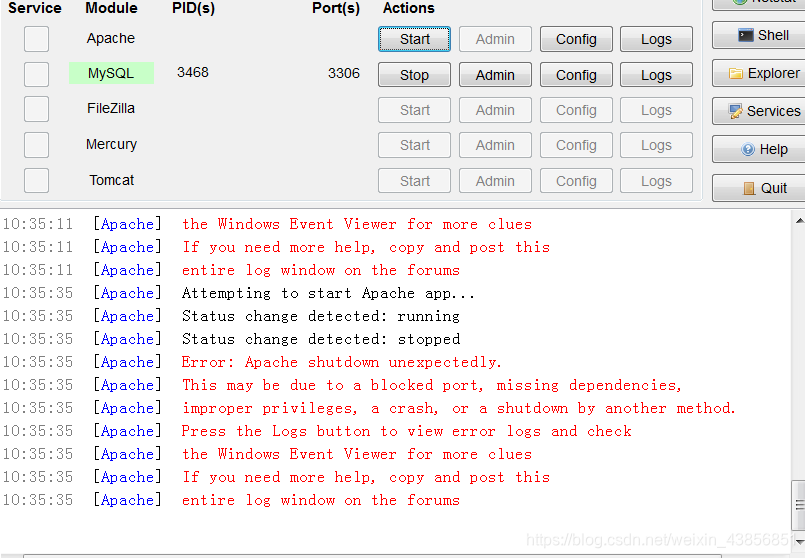Click the Mercury Config button

point(576,145)
